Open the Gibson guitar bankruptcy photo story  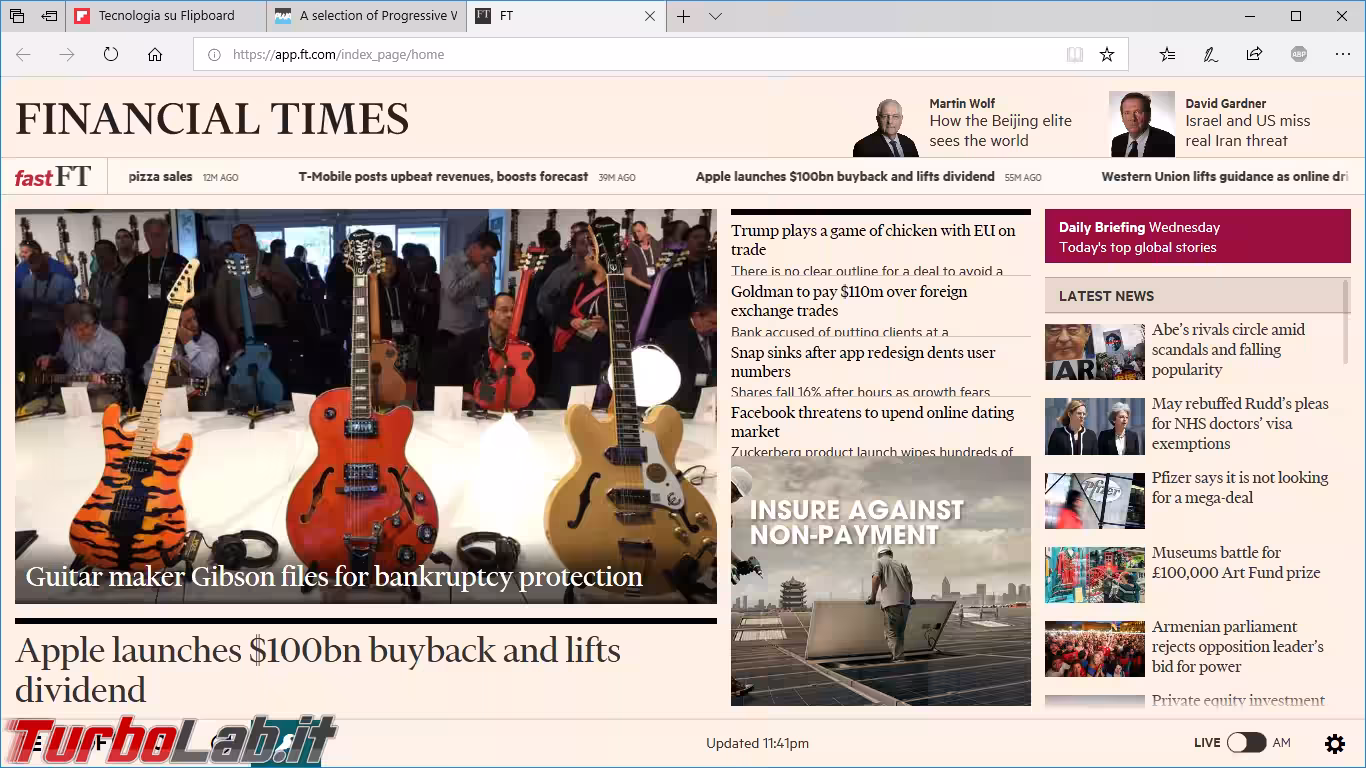365,405
